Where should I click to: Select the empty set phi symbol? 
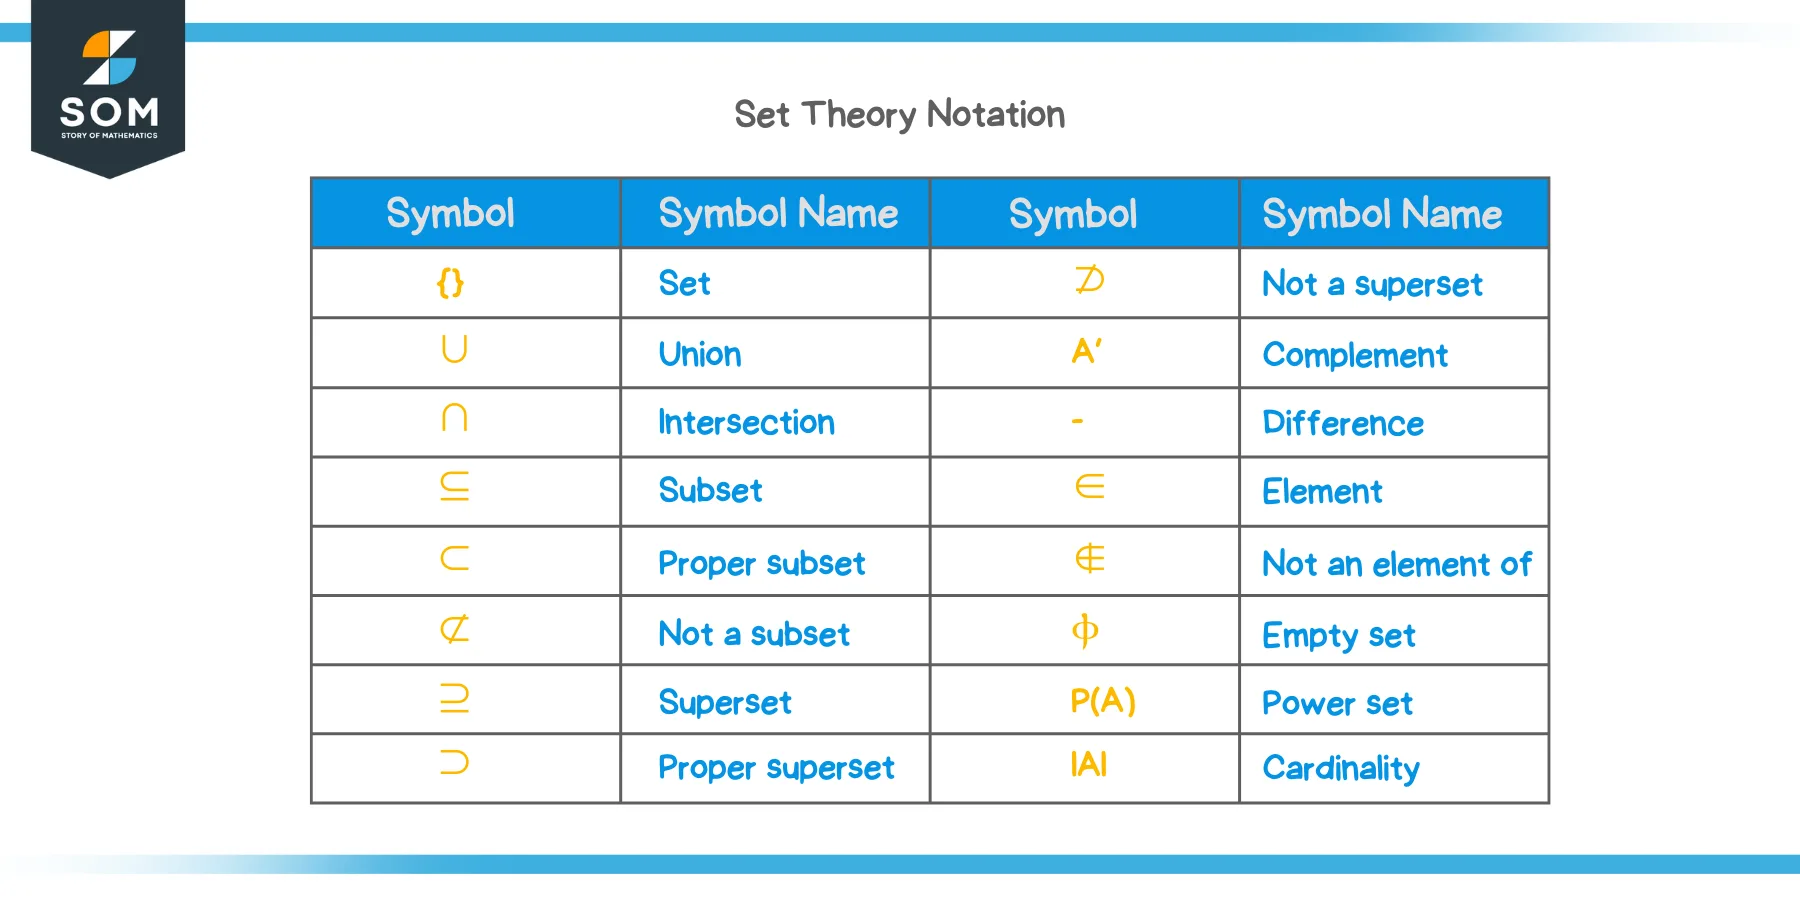point(1085,631)
